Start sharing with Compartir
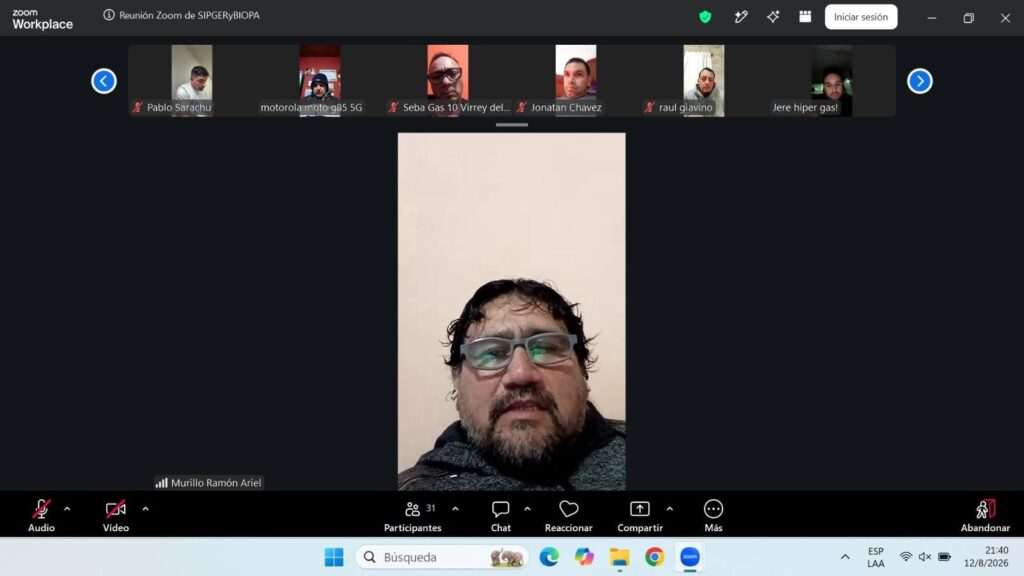The image size is (1024, 576). tap(640, 515)
